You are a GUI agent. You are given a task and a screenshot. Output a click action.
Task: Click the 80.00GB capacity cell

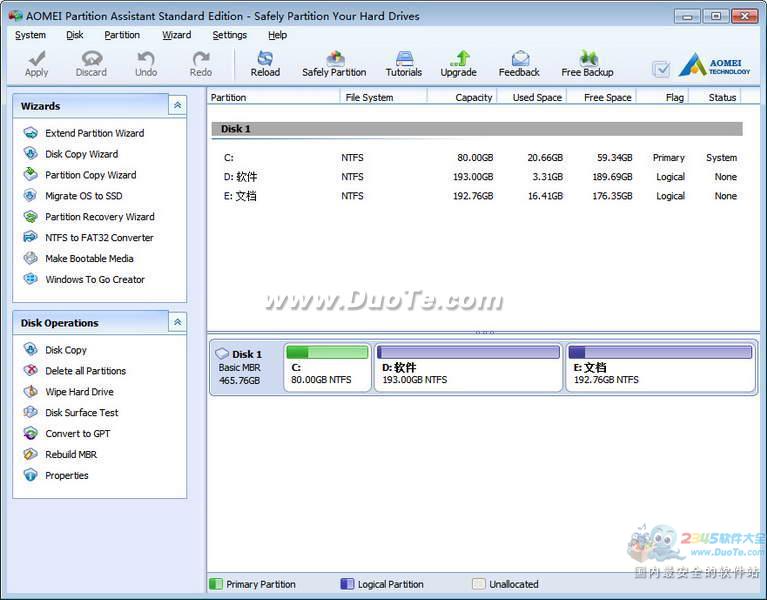(x=475, y=157)
